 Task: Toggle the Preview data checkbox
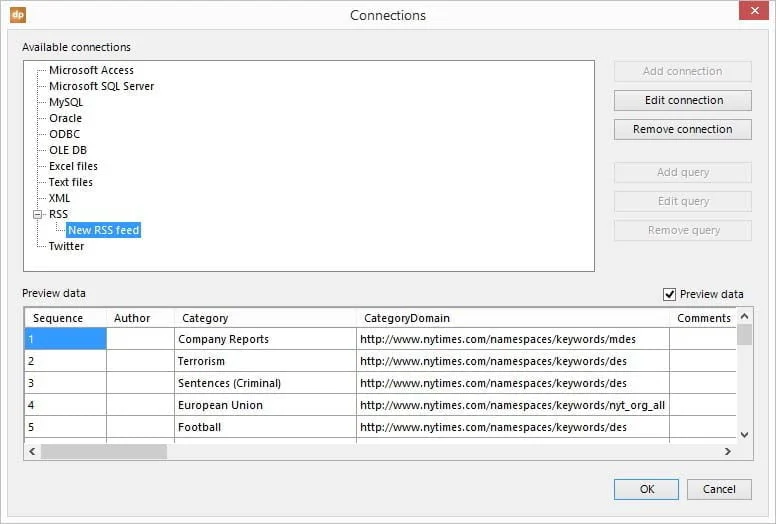click(x=669, y=294)
